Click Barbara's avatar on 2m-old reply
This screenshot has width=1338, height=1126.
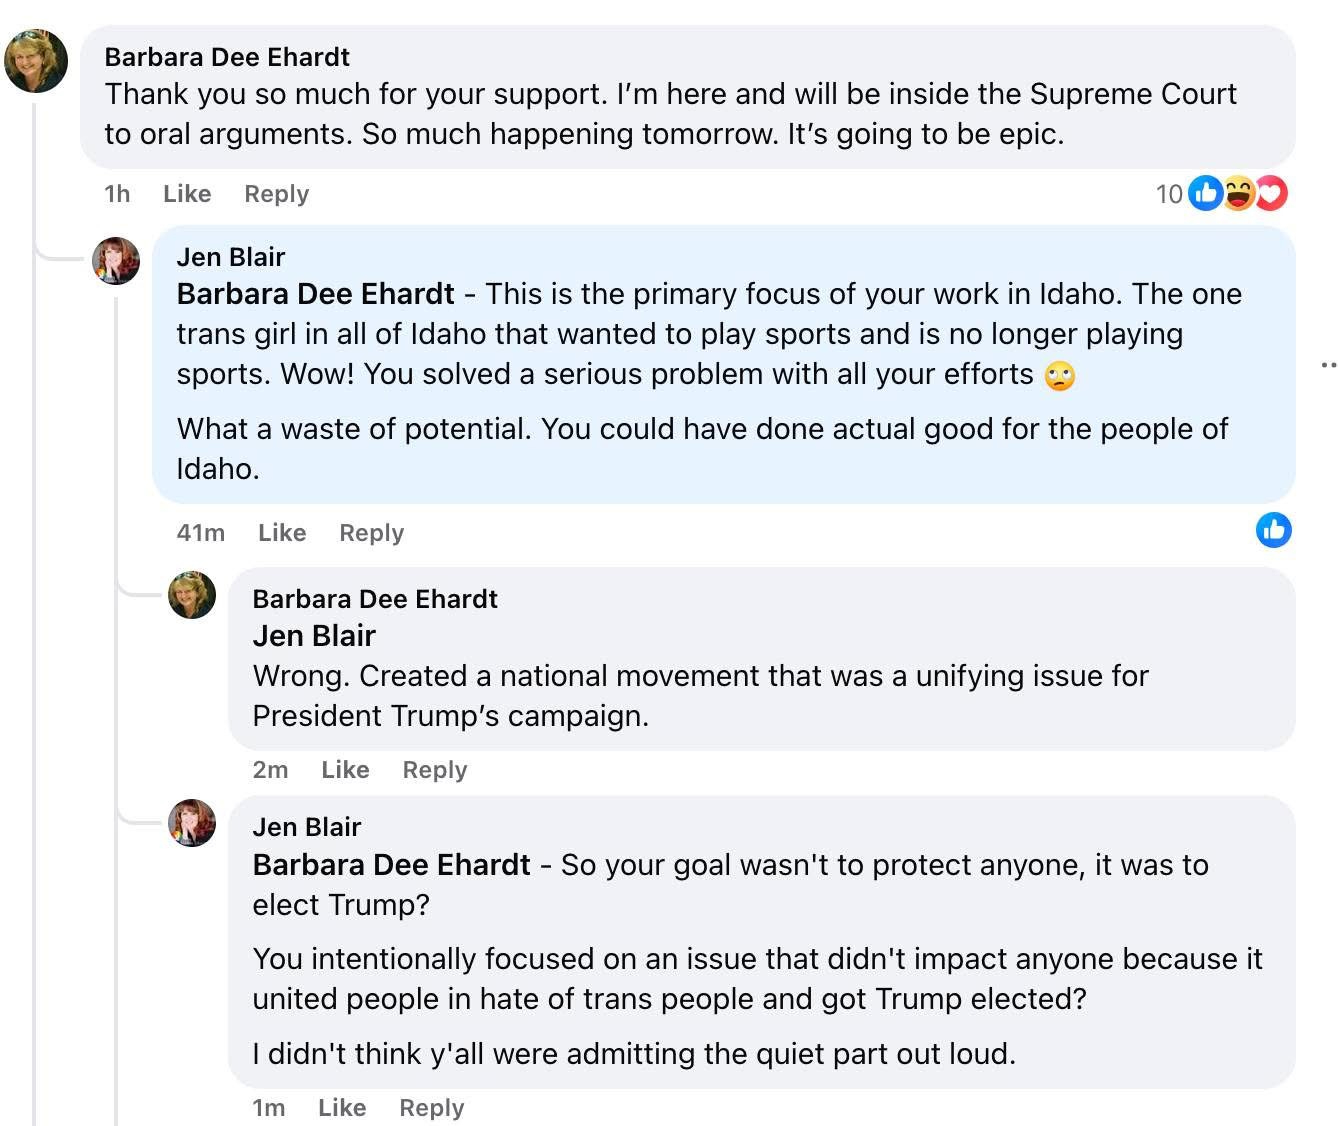[192, 595]
